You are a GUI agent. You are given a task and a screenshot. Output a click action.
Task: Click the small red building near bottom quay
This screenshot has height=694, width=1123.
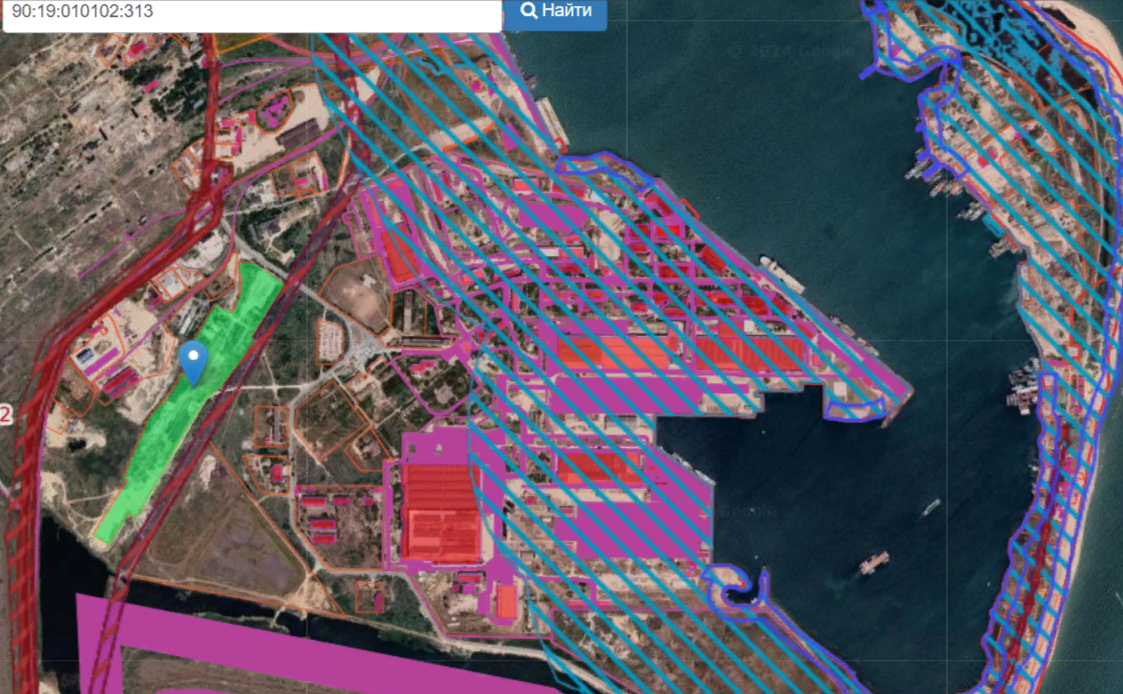[x=507, y=601]
